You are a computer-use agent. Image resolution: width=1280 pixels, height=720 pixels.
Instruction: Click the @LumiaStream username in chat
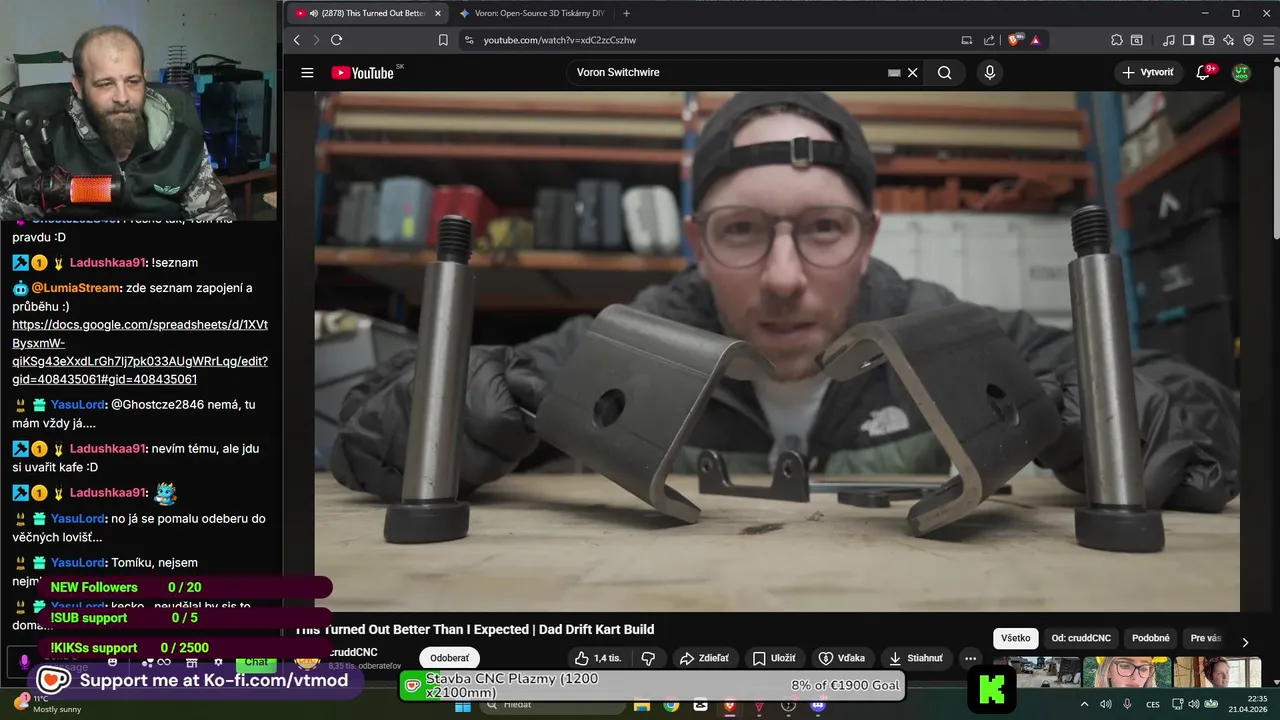77,288
